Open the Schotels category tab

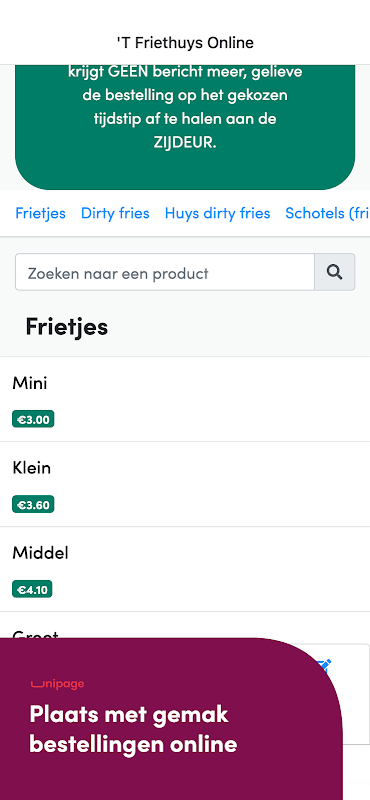327,213
